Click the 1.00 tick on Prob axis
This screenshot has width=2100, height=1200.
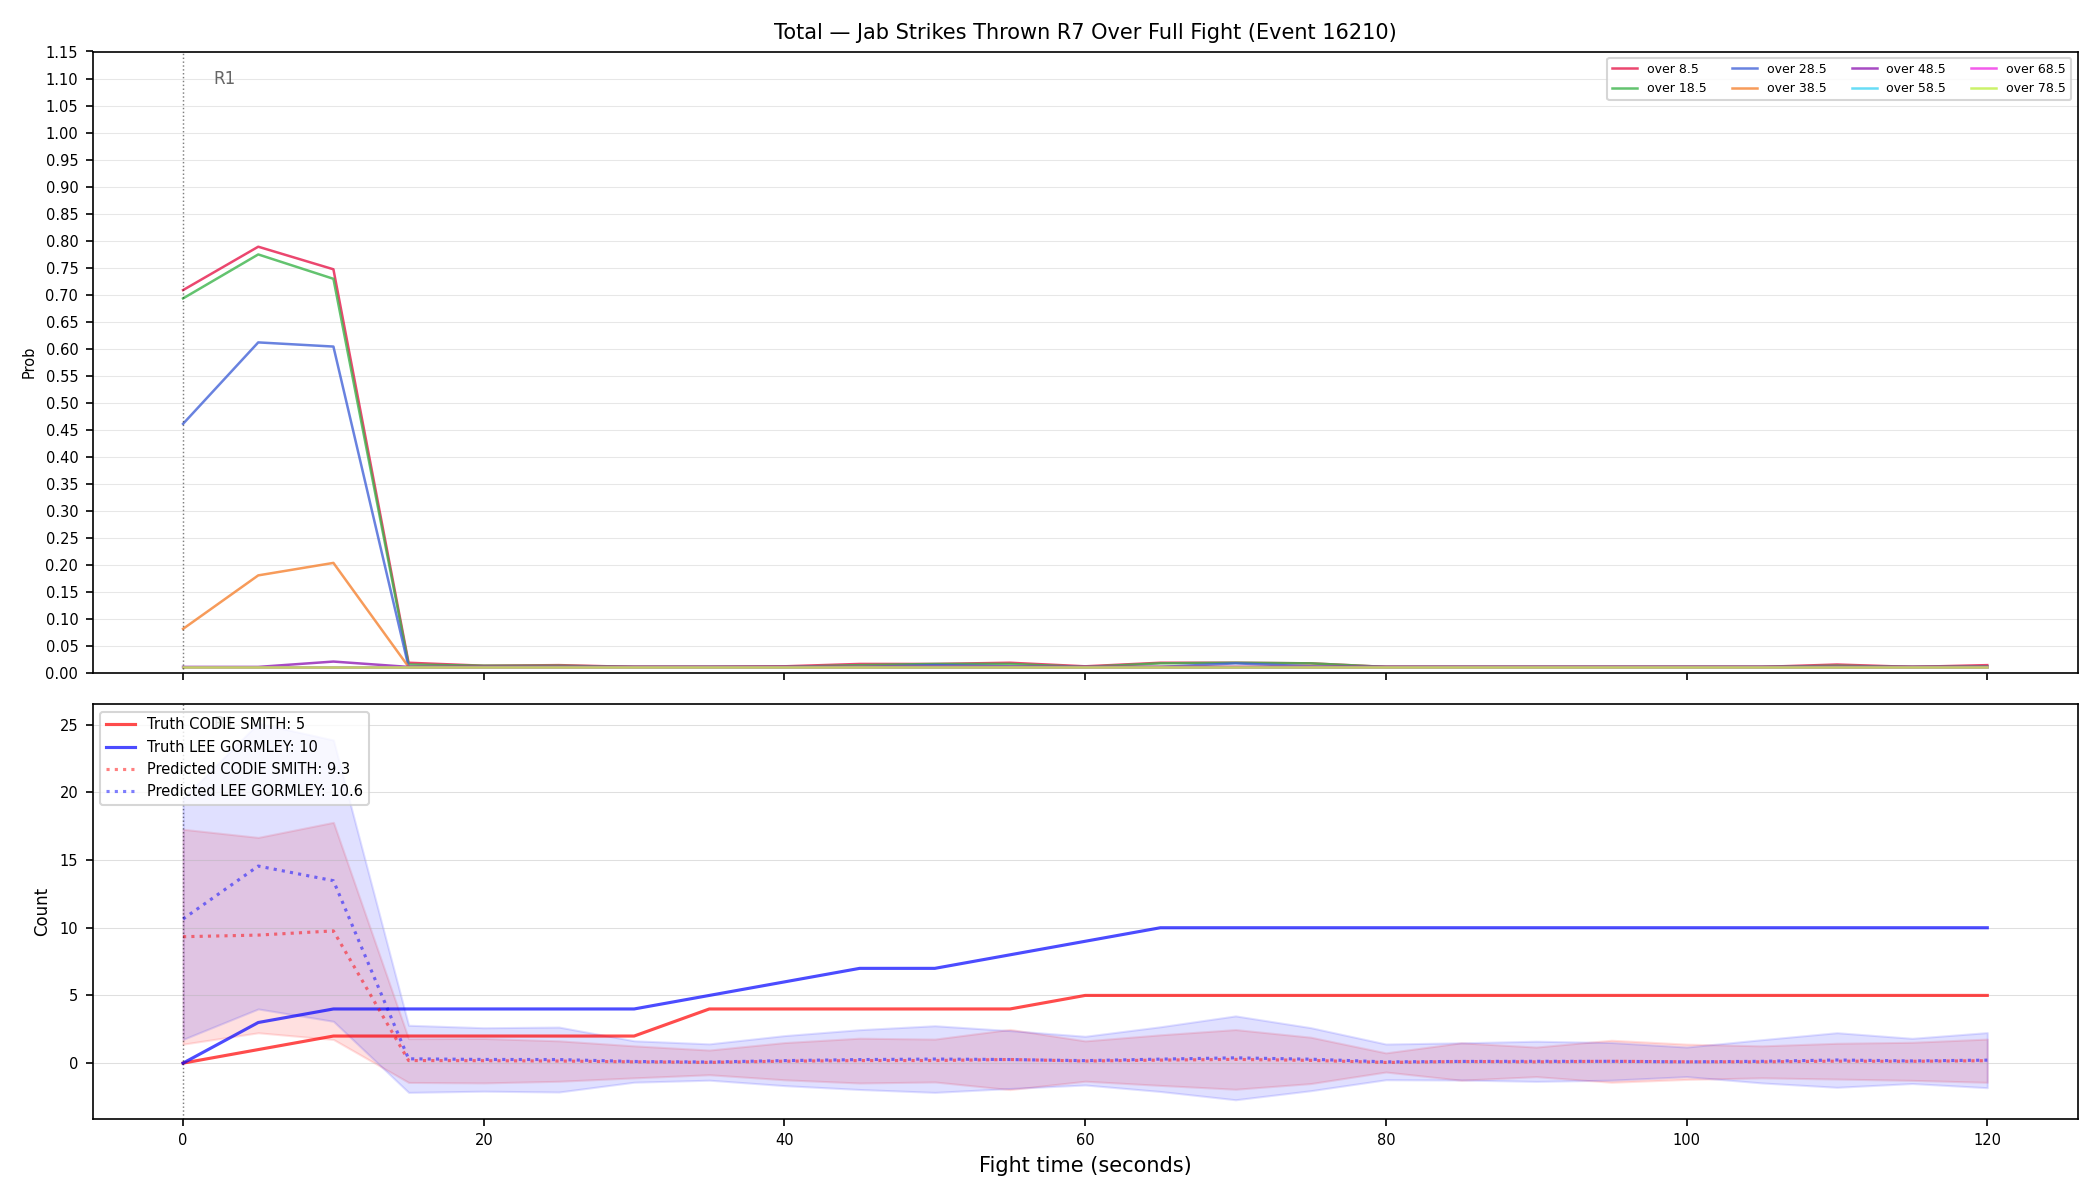coord(62,133)
